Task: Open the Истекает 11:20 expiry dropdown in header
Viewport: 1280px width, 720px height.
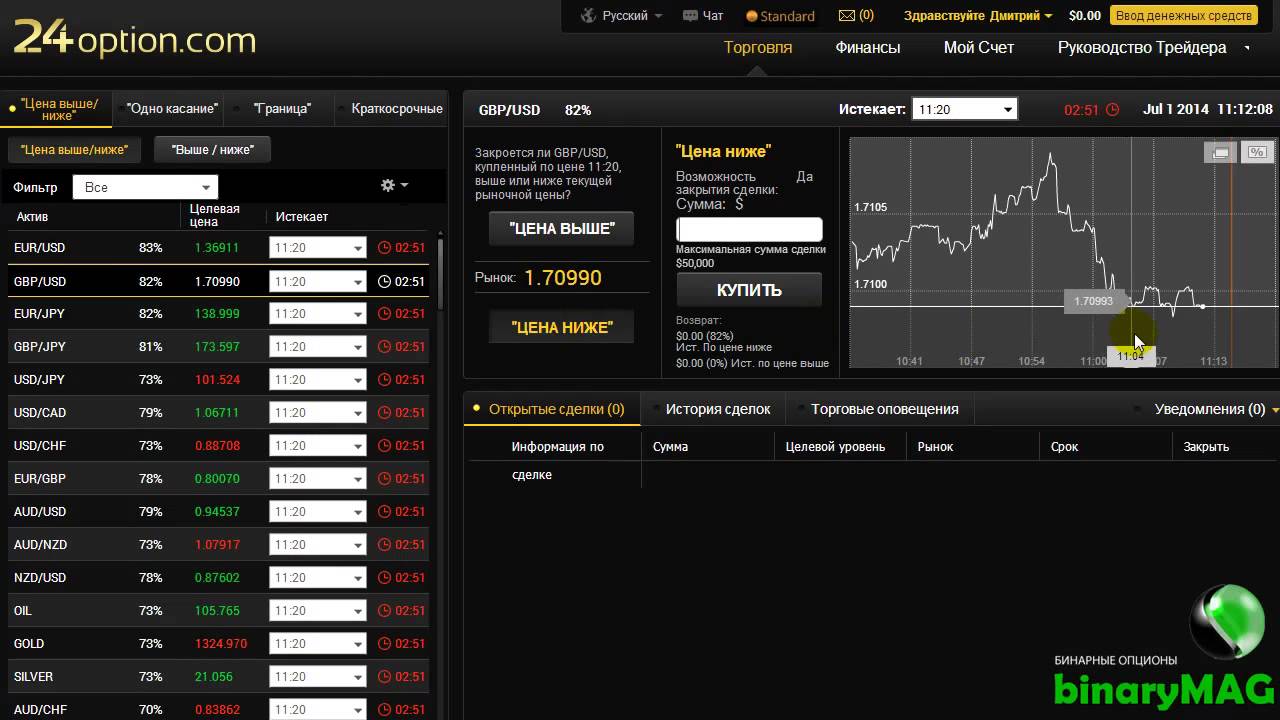Action: click(x=964, y=109)
